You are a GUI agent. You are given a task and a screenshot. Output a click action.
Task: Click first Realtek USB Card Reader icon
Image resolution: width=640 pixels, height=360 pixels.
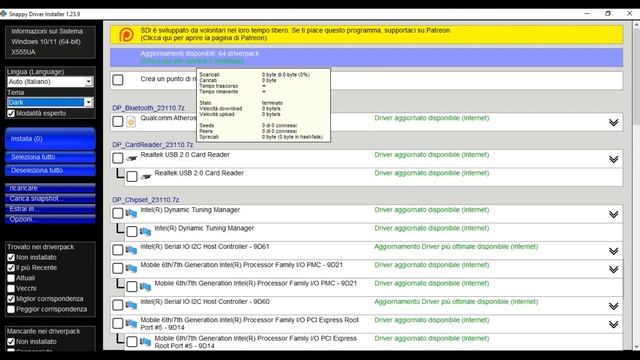[131, 158]
